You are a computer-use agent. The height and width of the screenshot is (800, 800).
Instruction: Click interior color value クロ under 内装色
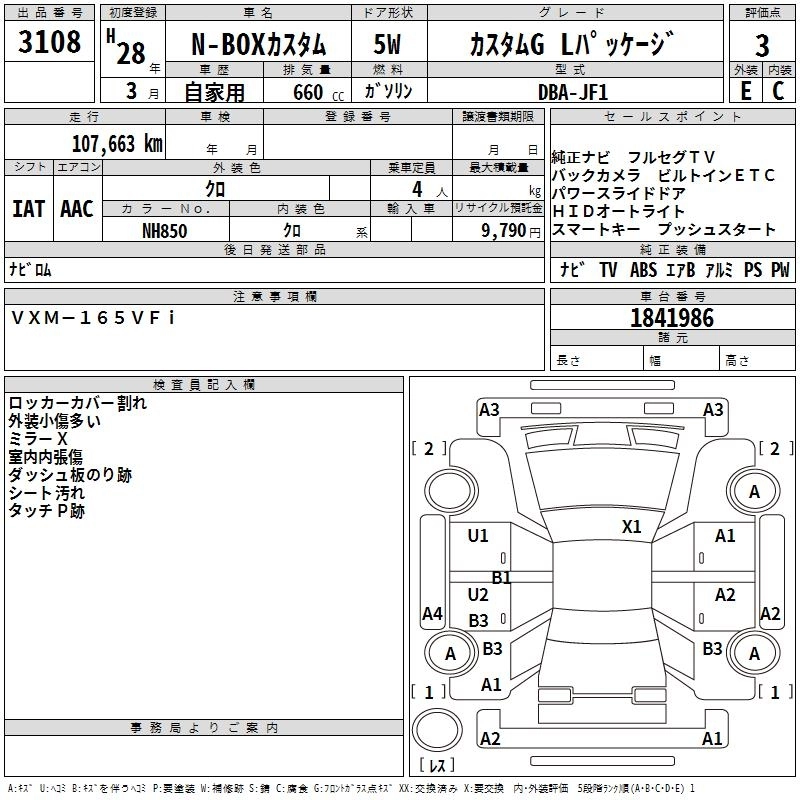[292, 230]
